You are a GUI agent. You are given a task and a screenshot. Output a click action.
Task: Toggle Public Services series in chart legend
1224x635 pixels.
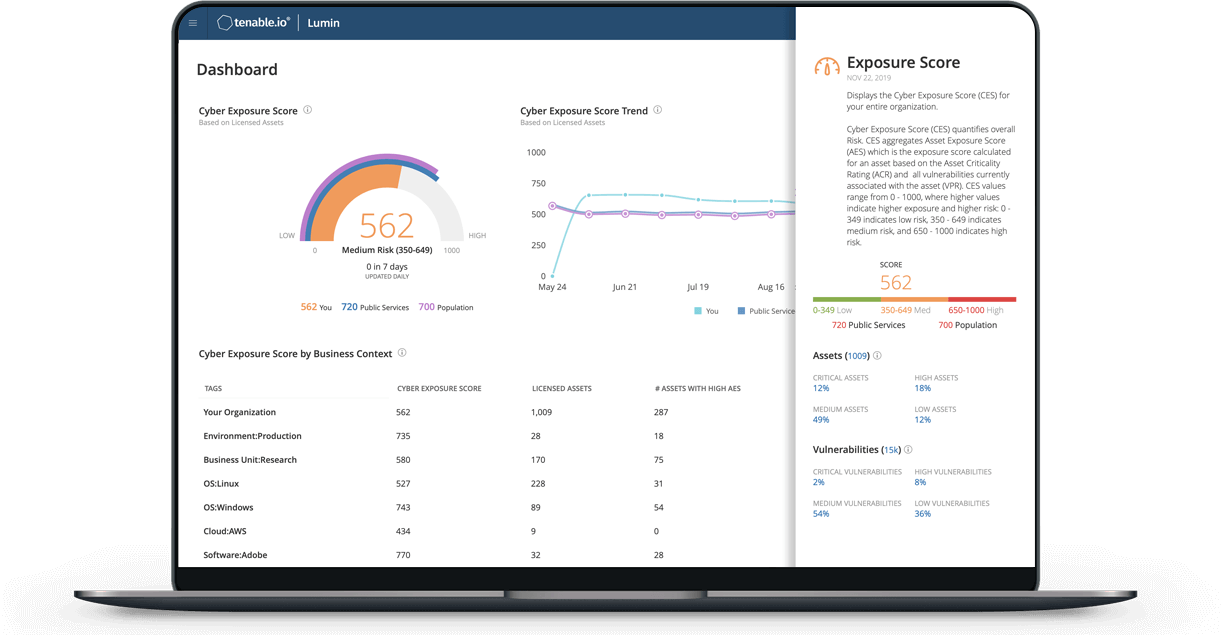click(766, 311)
